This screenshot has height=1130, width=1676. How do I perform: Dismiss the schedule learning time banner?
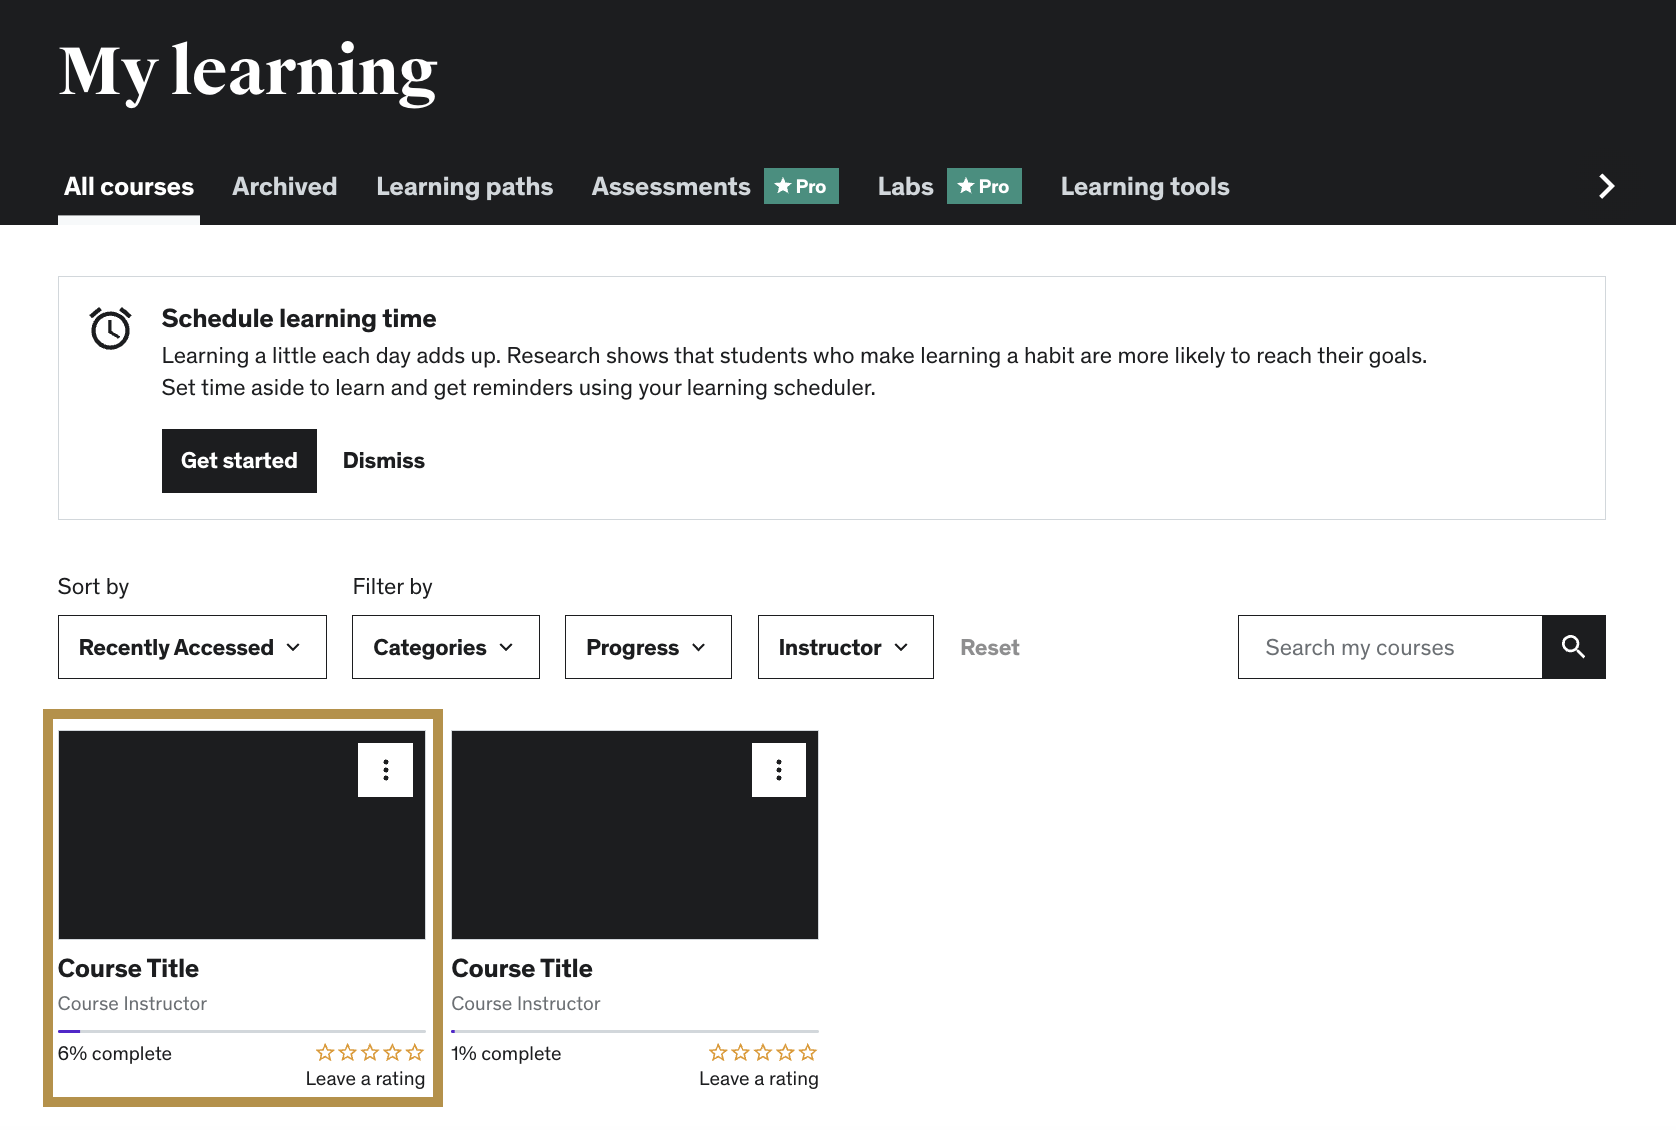point(383,461)
